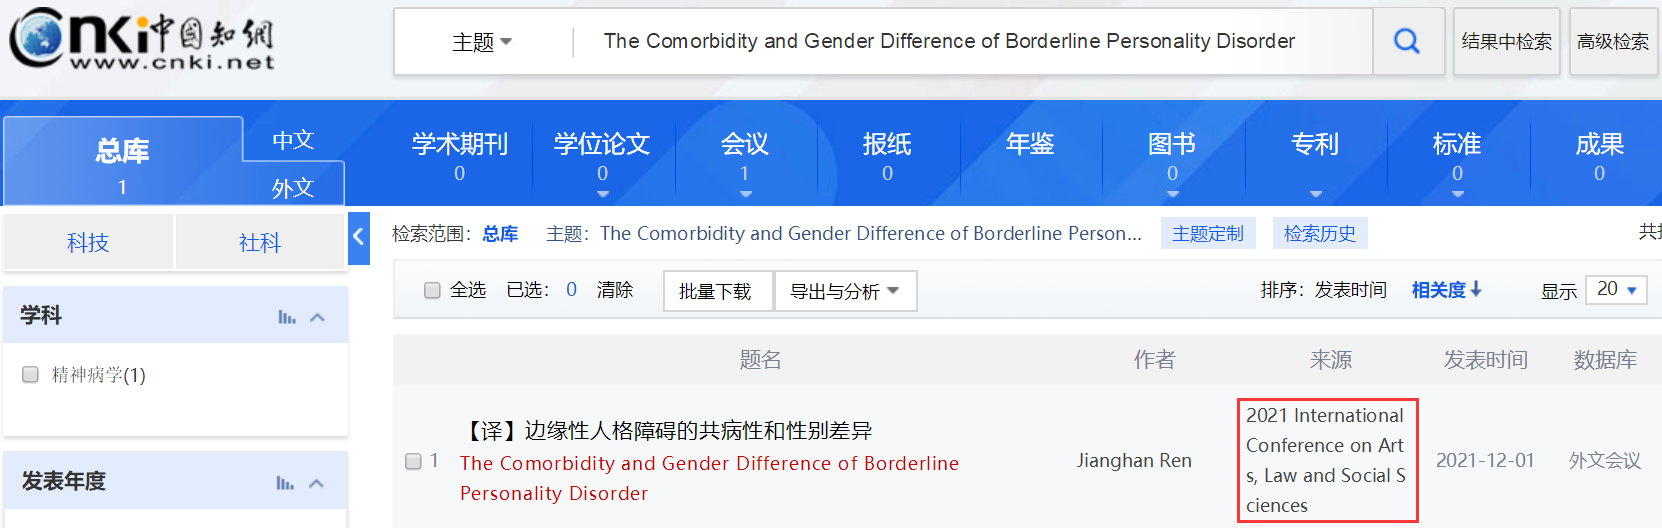Collapse the 学科 filter panel chevron

318,317
